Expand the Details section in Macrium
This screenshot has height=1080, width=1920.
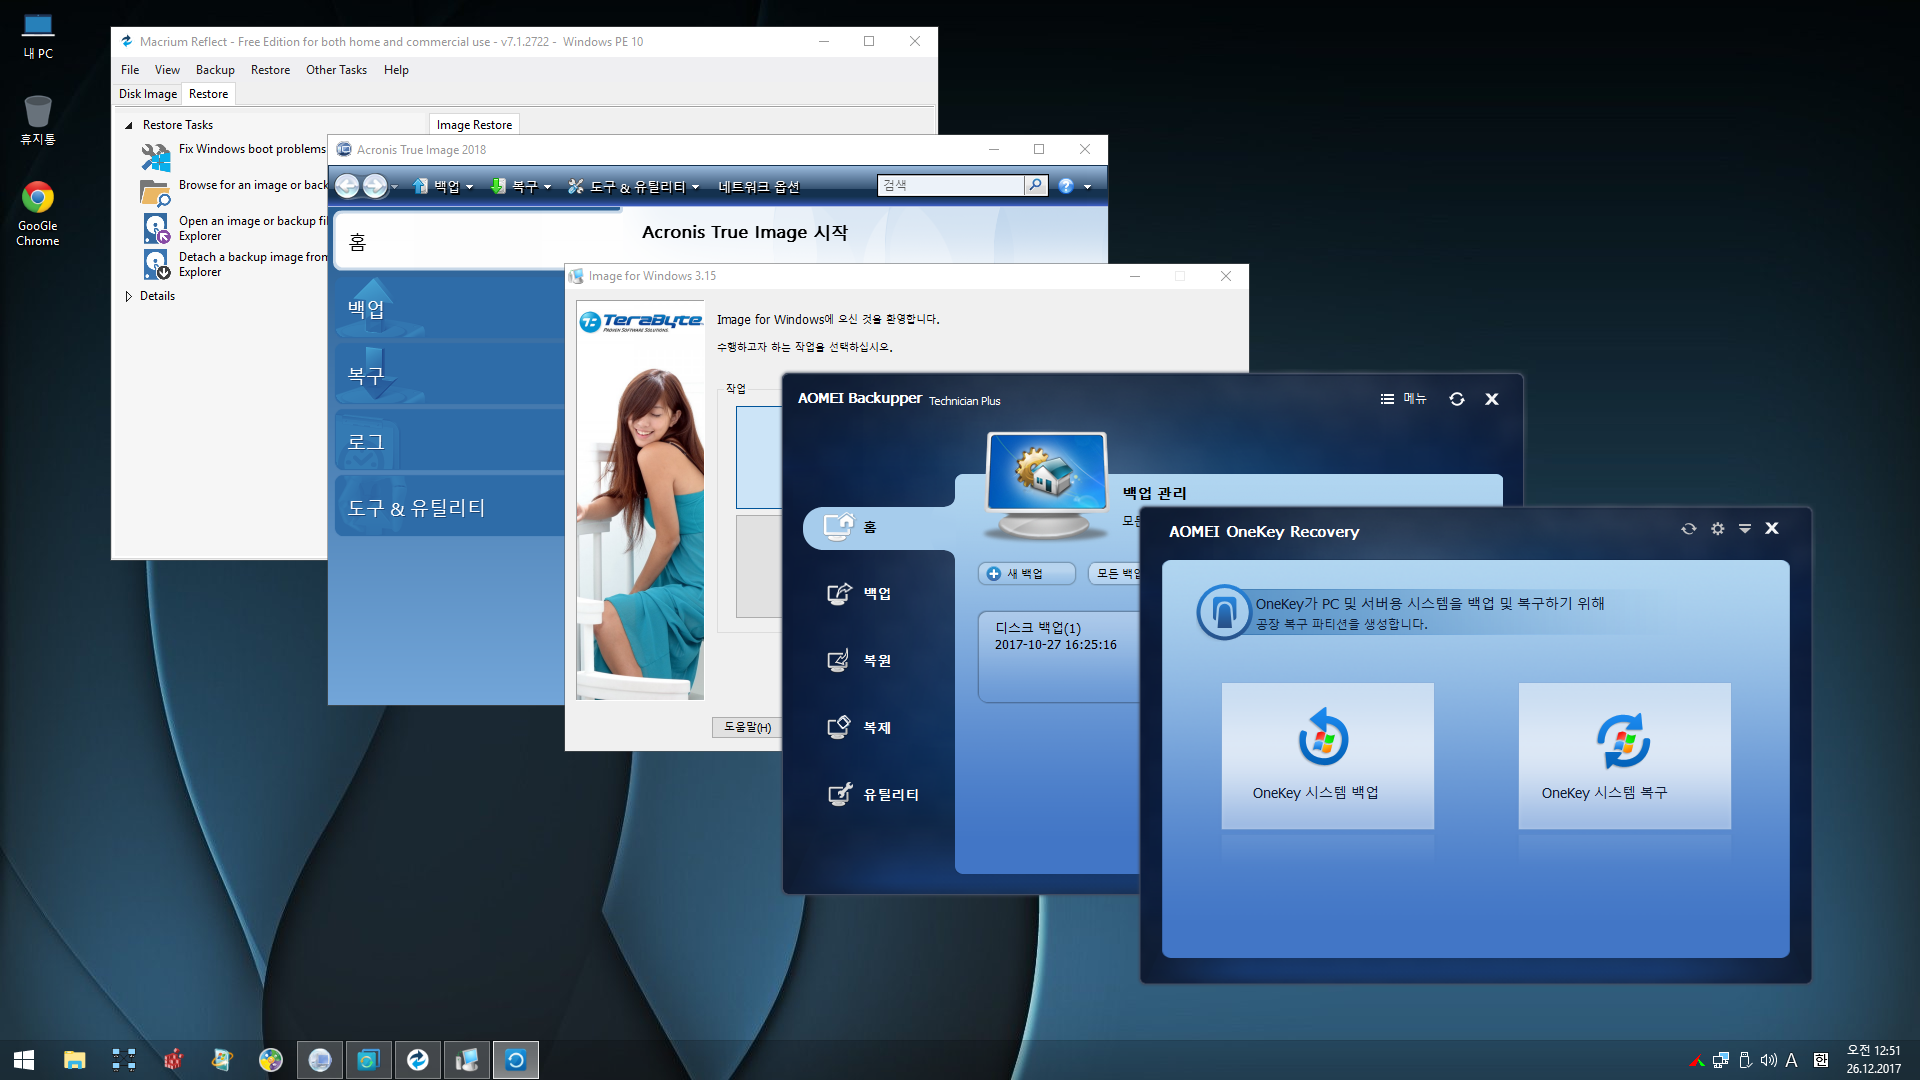(129, 296)
